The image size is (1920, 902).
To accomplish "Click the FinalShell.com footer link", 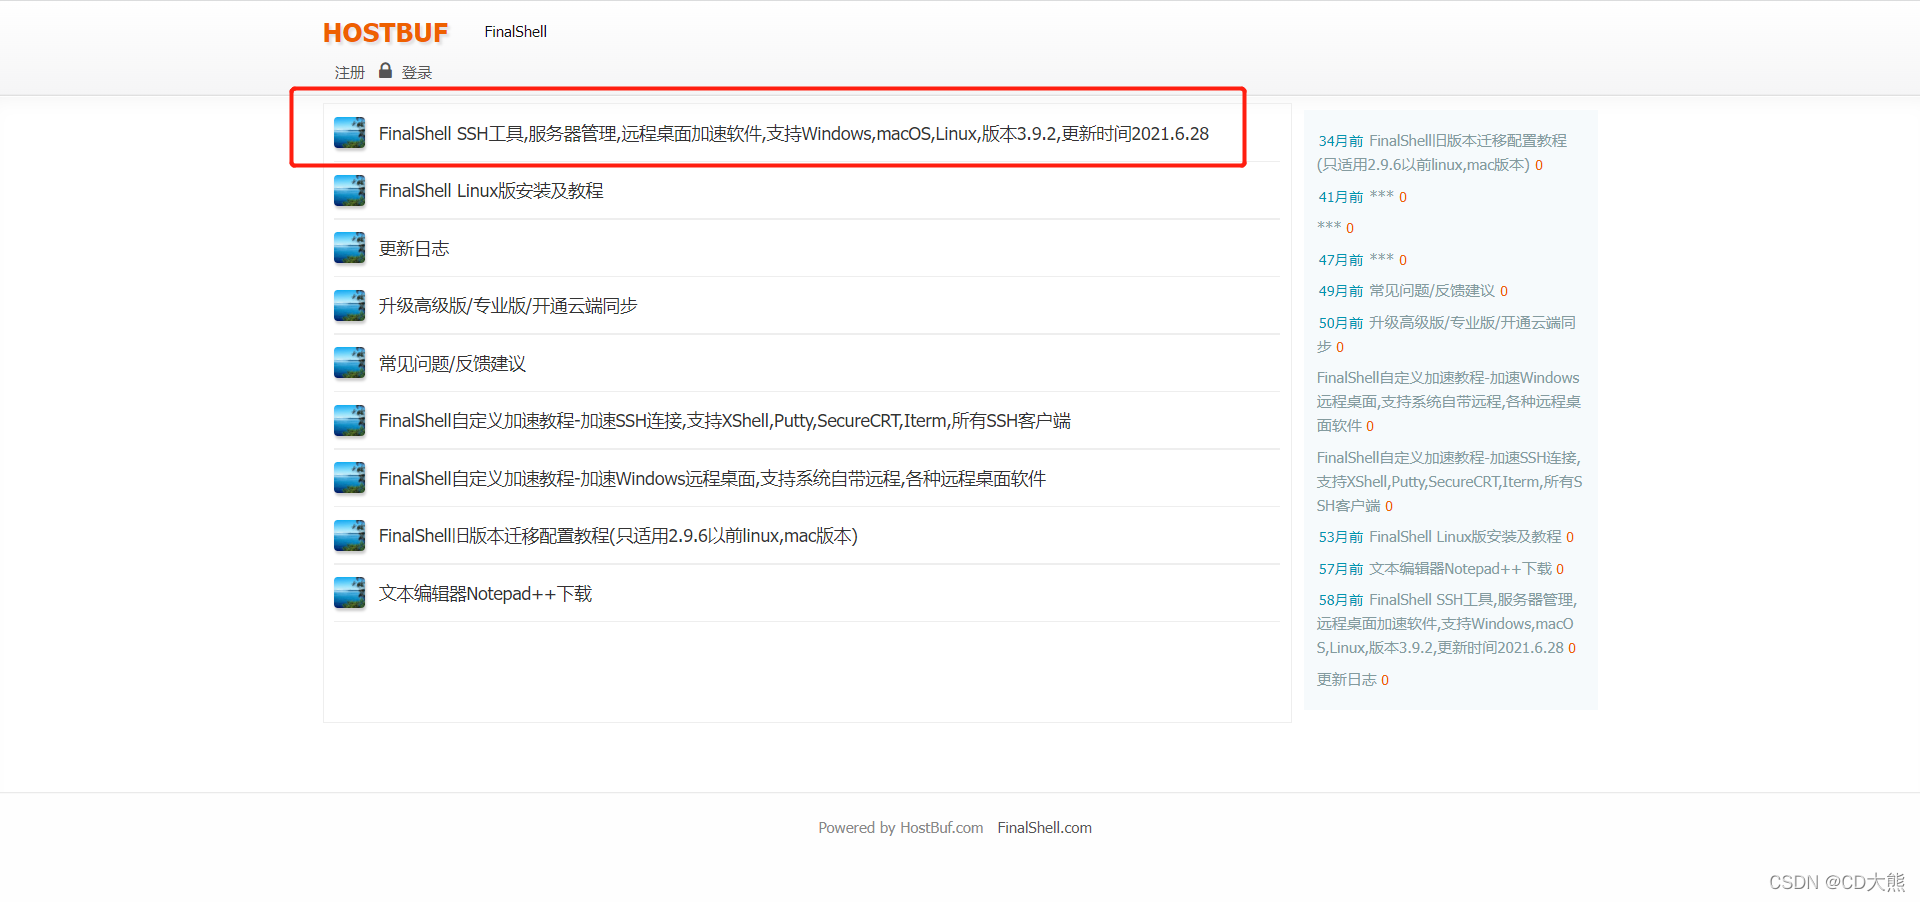I will point(1044,828).
